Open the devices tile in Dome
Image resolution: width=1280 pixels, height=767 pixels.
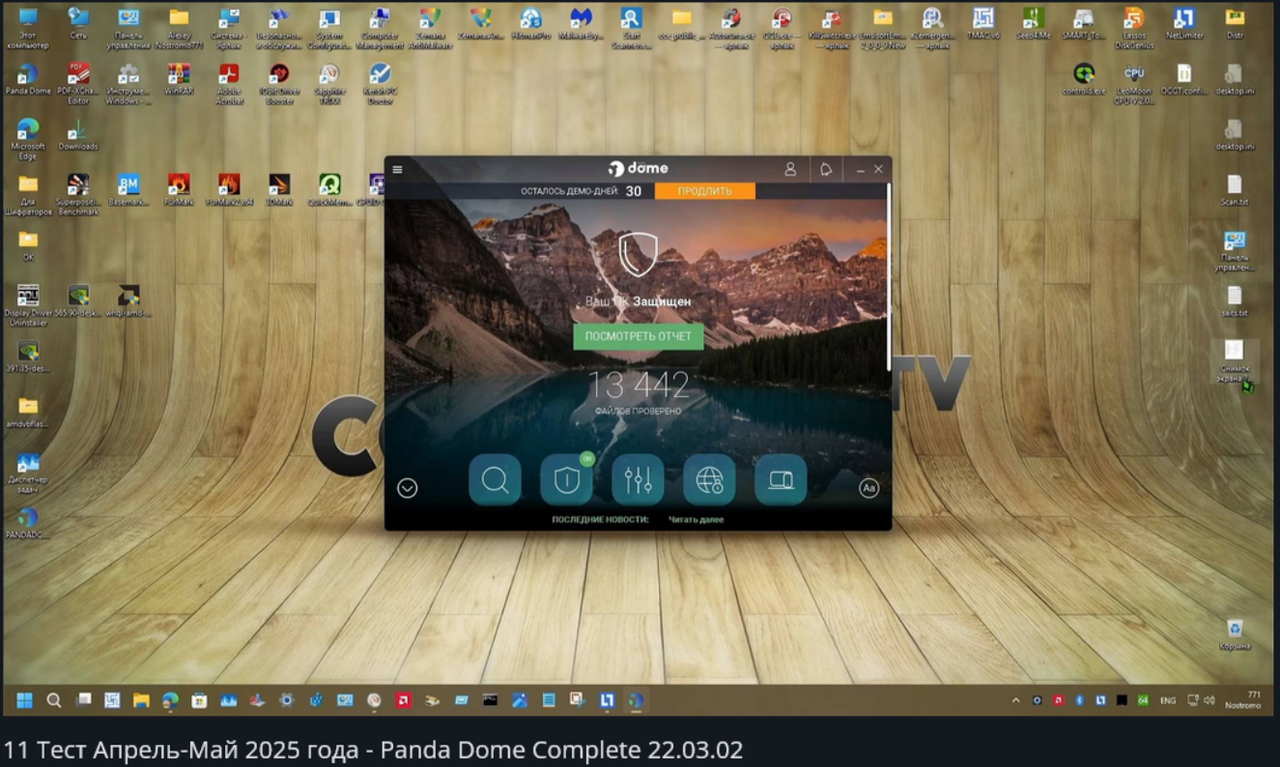781,480
